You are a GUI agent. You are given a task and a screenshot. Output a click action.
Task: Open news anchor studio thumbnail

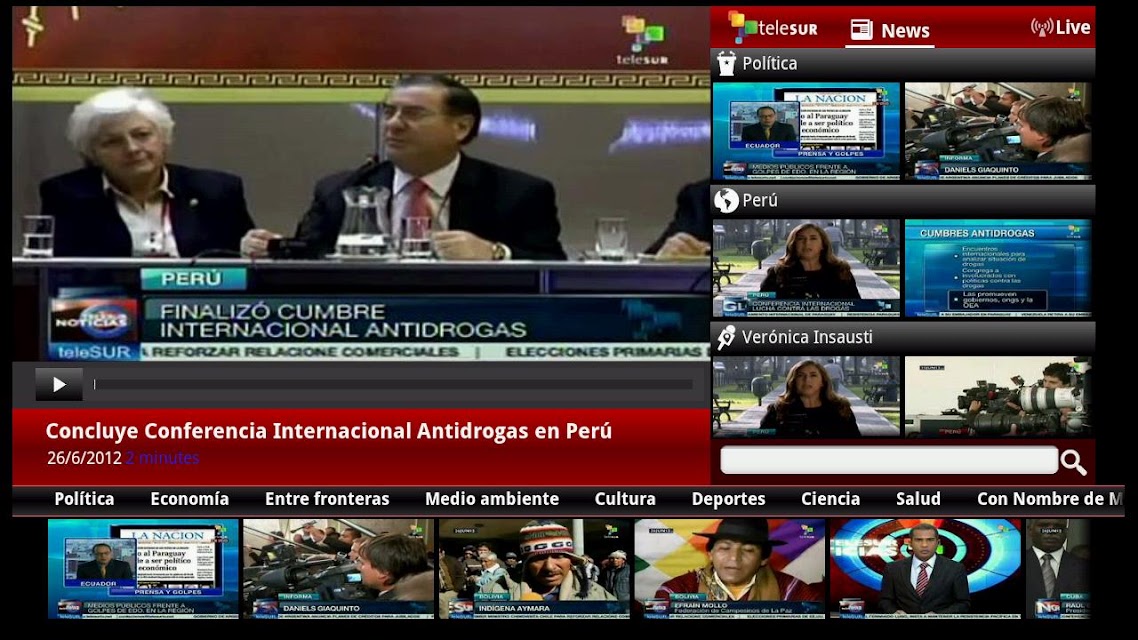tap(925, 569)
